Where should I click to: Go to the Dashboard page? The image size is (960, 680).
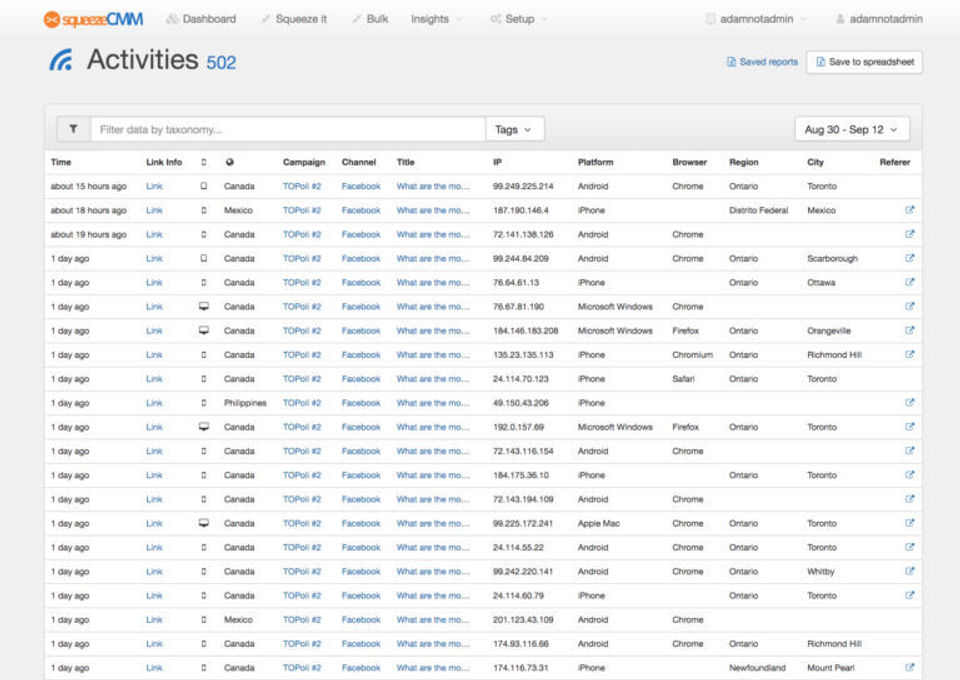tap(201, 19)
